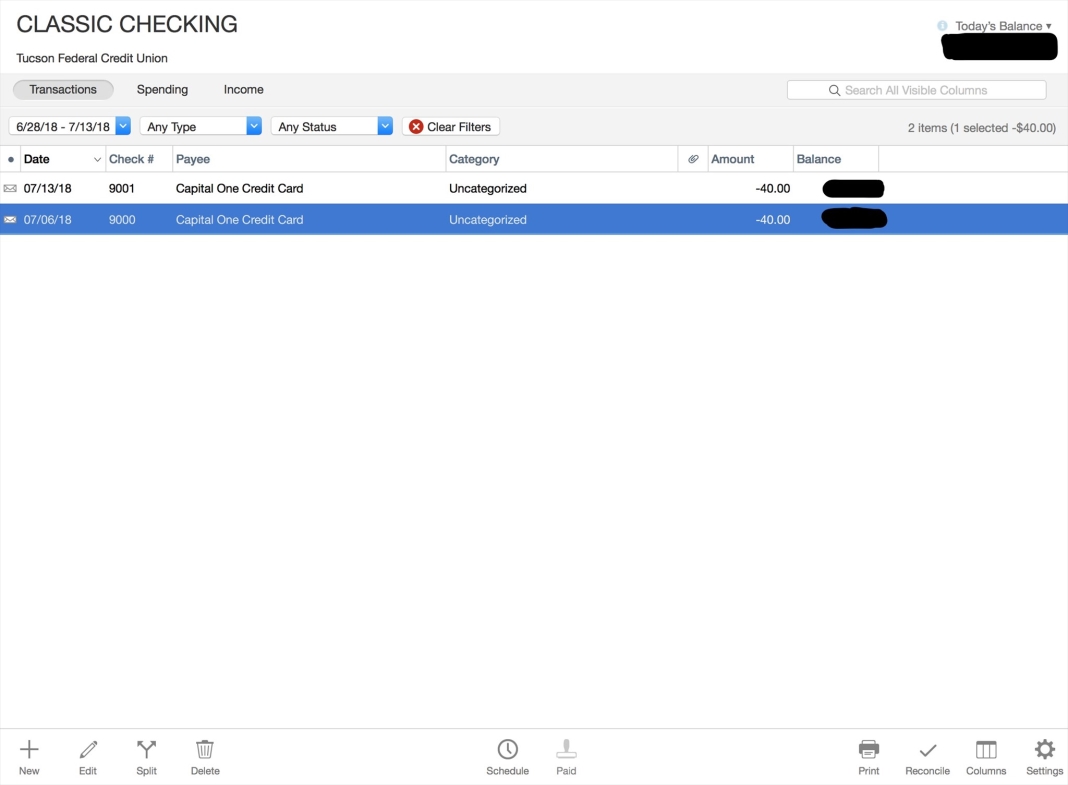Click the Search All Visible Columns field

point(916,90)
